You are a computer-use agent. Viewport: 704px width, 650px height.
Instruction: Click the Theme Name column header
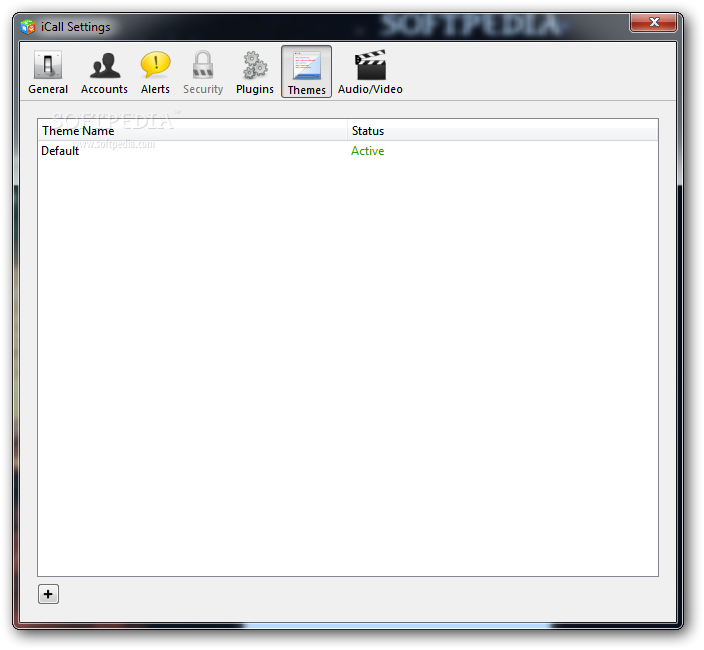[192, 131]
